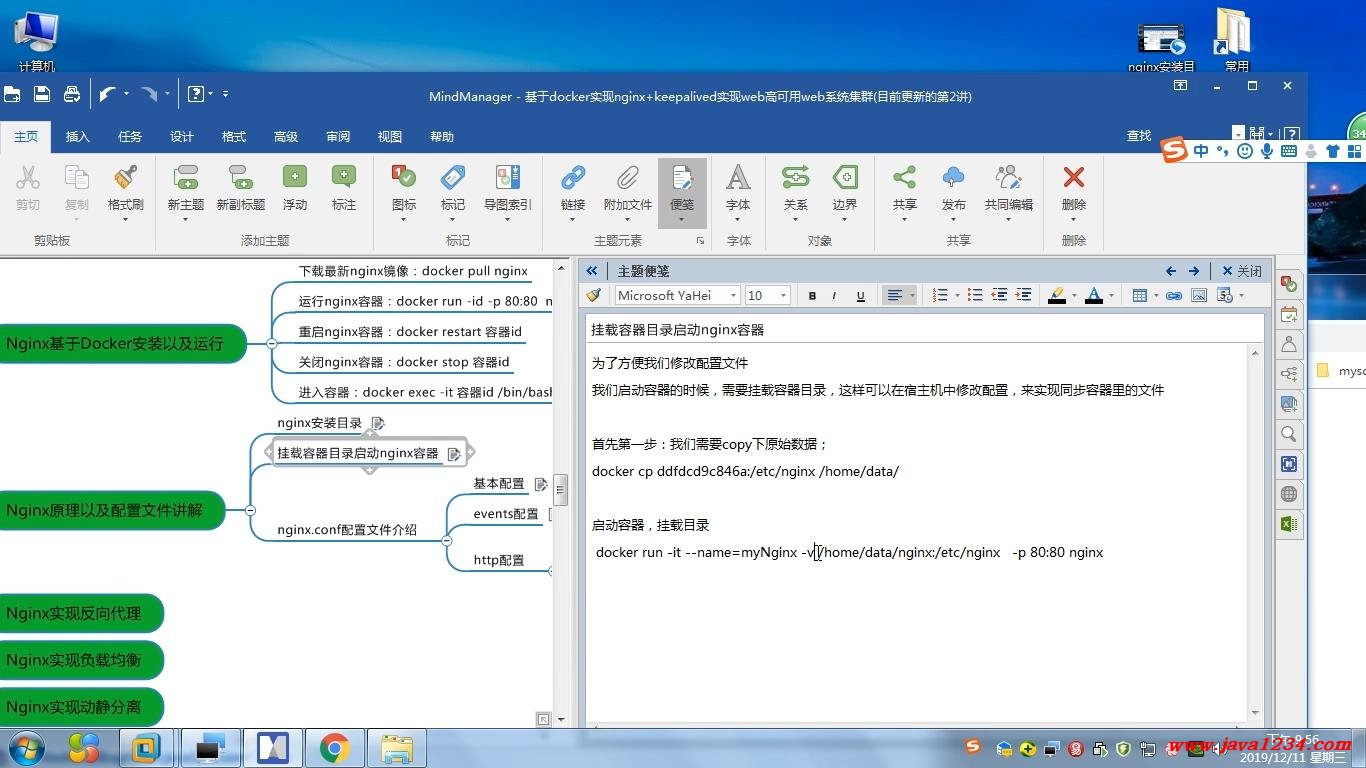Open the 字体 font options
1366x768 pixels.
click(738, 188)
